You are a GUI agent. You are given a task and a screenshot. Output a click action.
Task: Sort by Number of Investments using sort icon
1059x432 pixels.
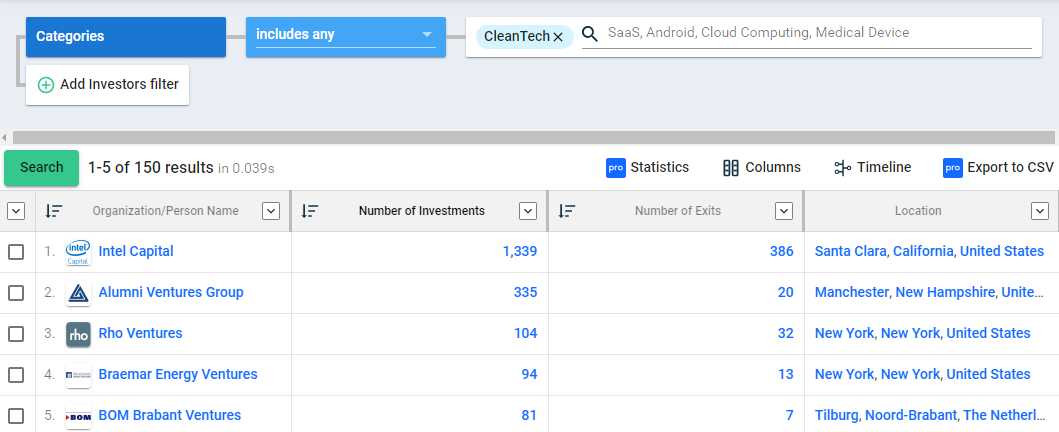(x=310, y=211)
